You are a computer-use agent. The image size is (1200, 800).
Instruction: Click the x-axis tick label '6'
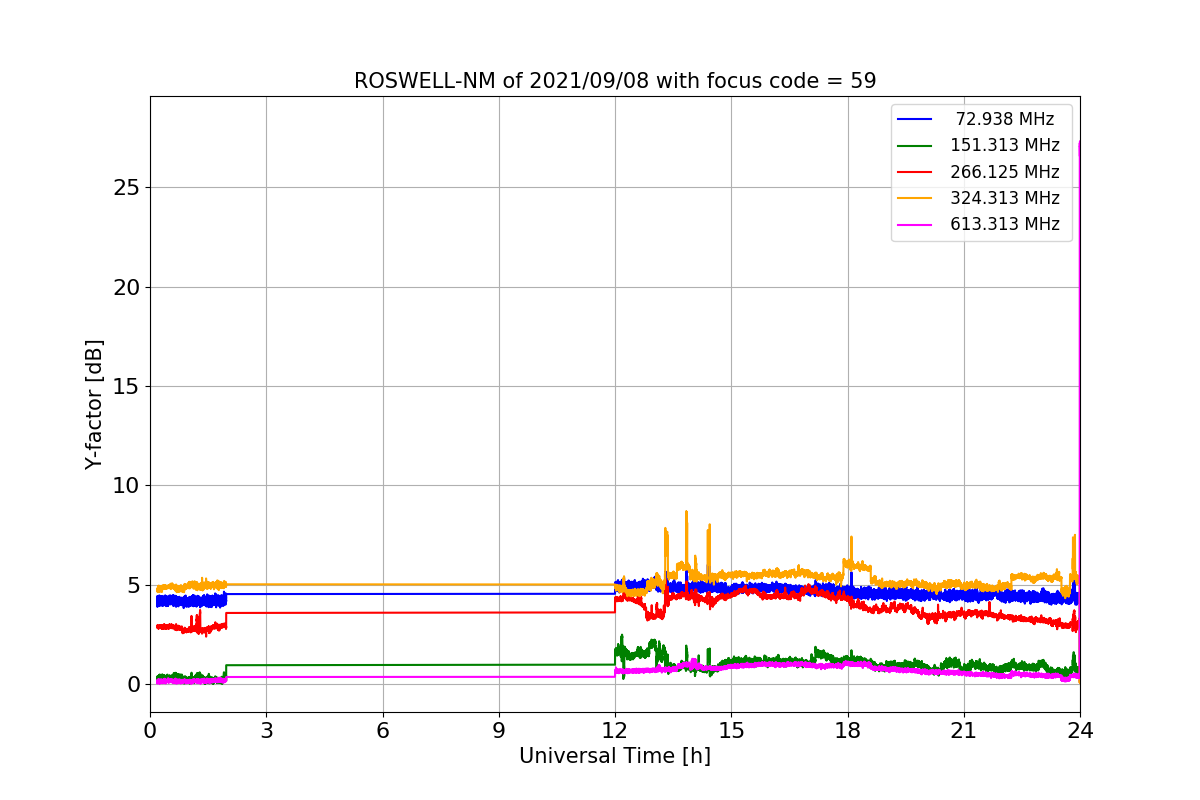tap(383, 730)
